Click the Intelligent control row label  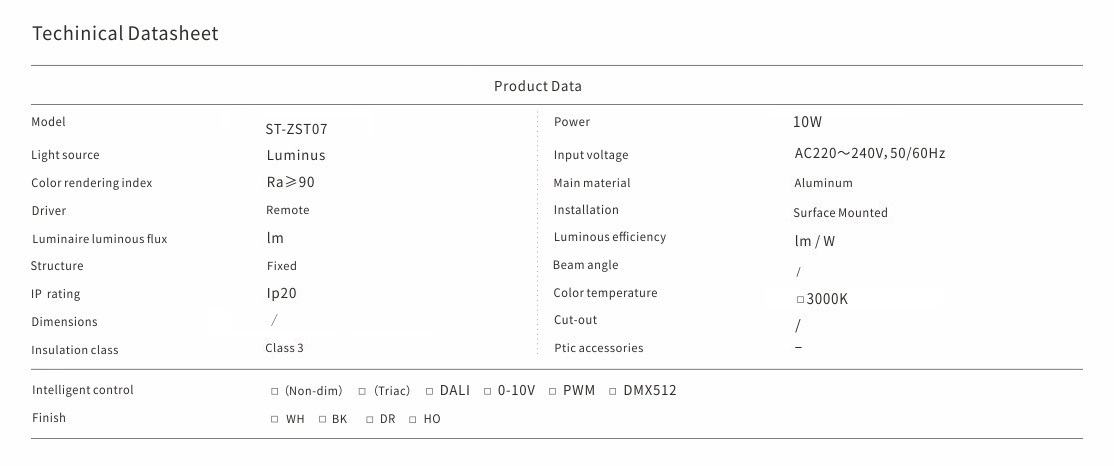(82, 390)
